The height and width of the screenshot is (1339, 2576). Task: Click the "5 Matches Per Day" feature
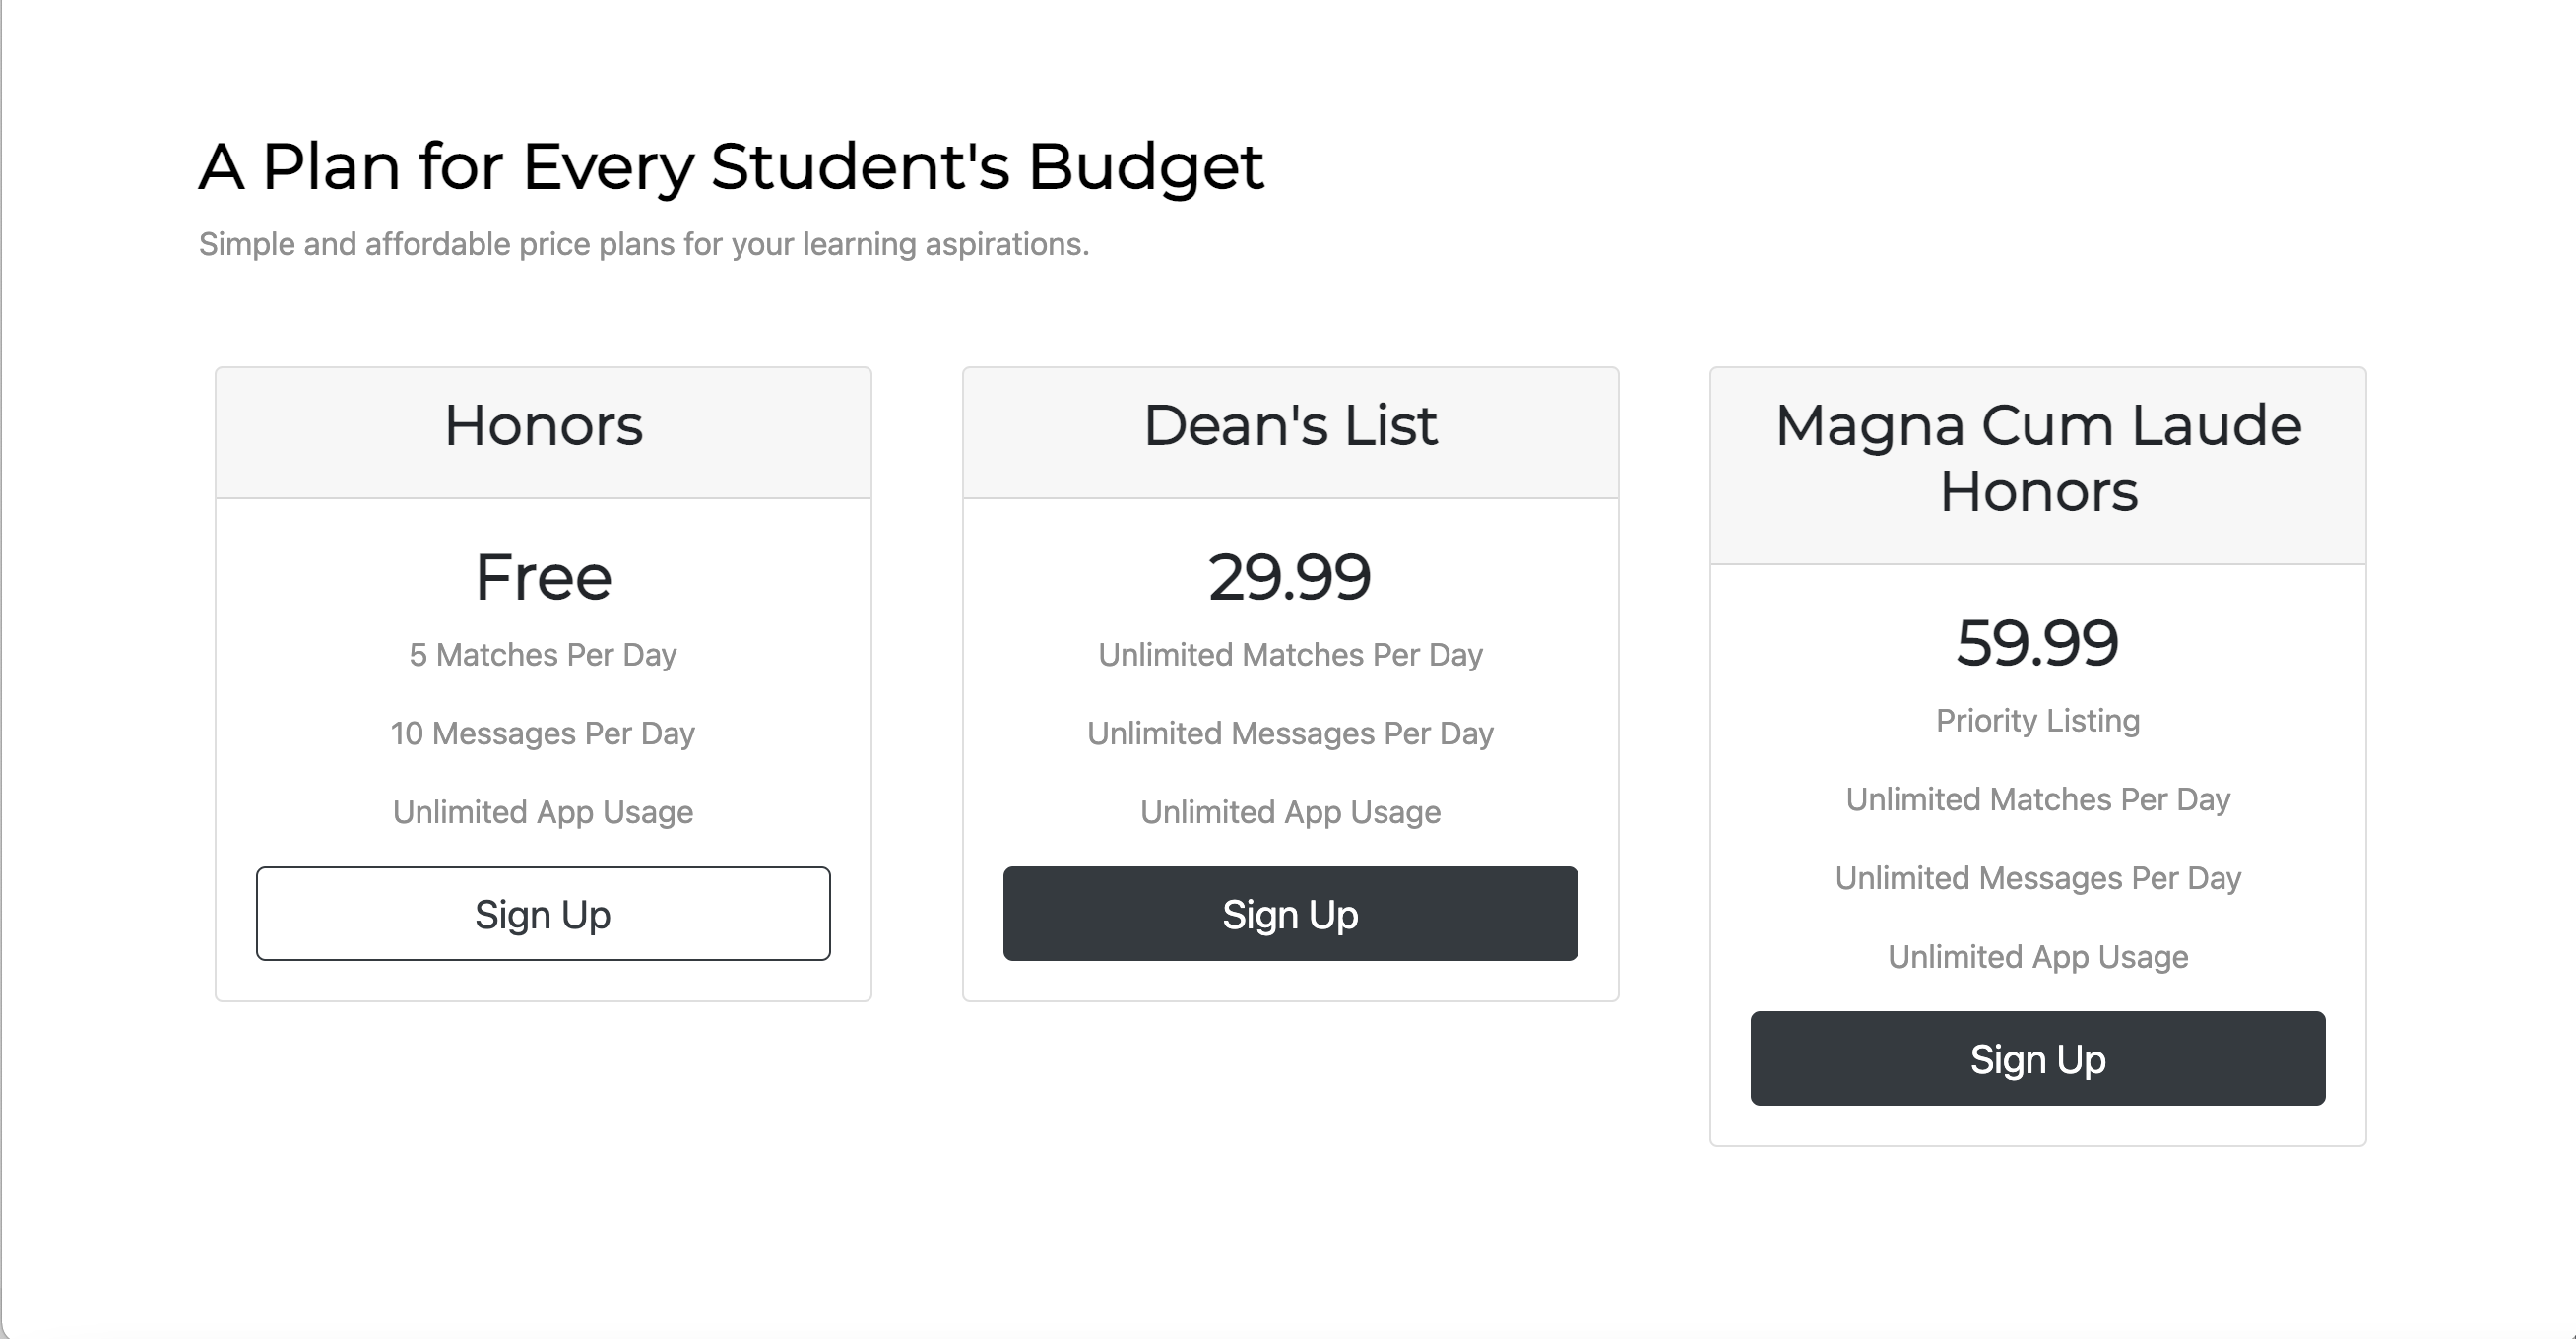pyautogui.click(x=543, y=655)
